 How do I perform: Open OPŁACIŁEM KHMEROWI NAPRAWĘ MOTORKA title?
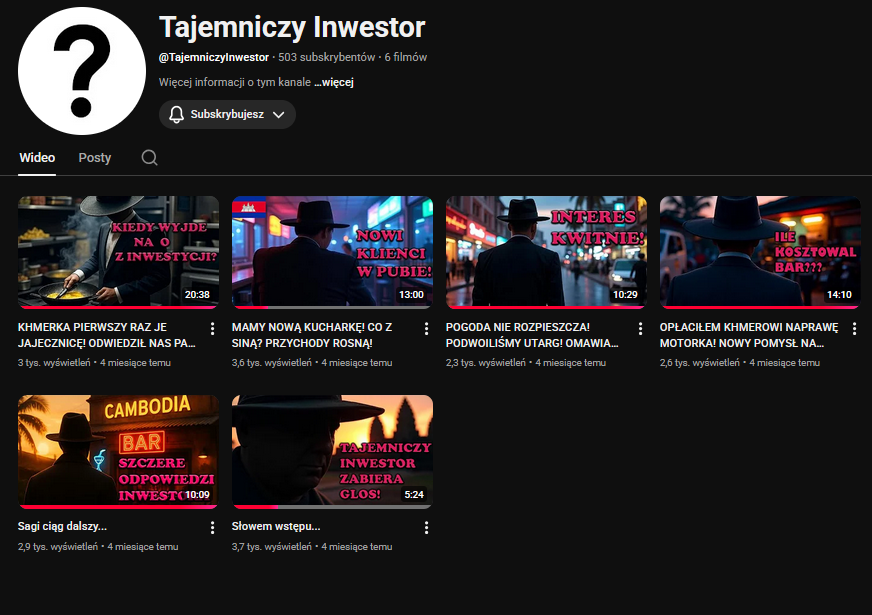point(749,335)
